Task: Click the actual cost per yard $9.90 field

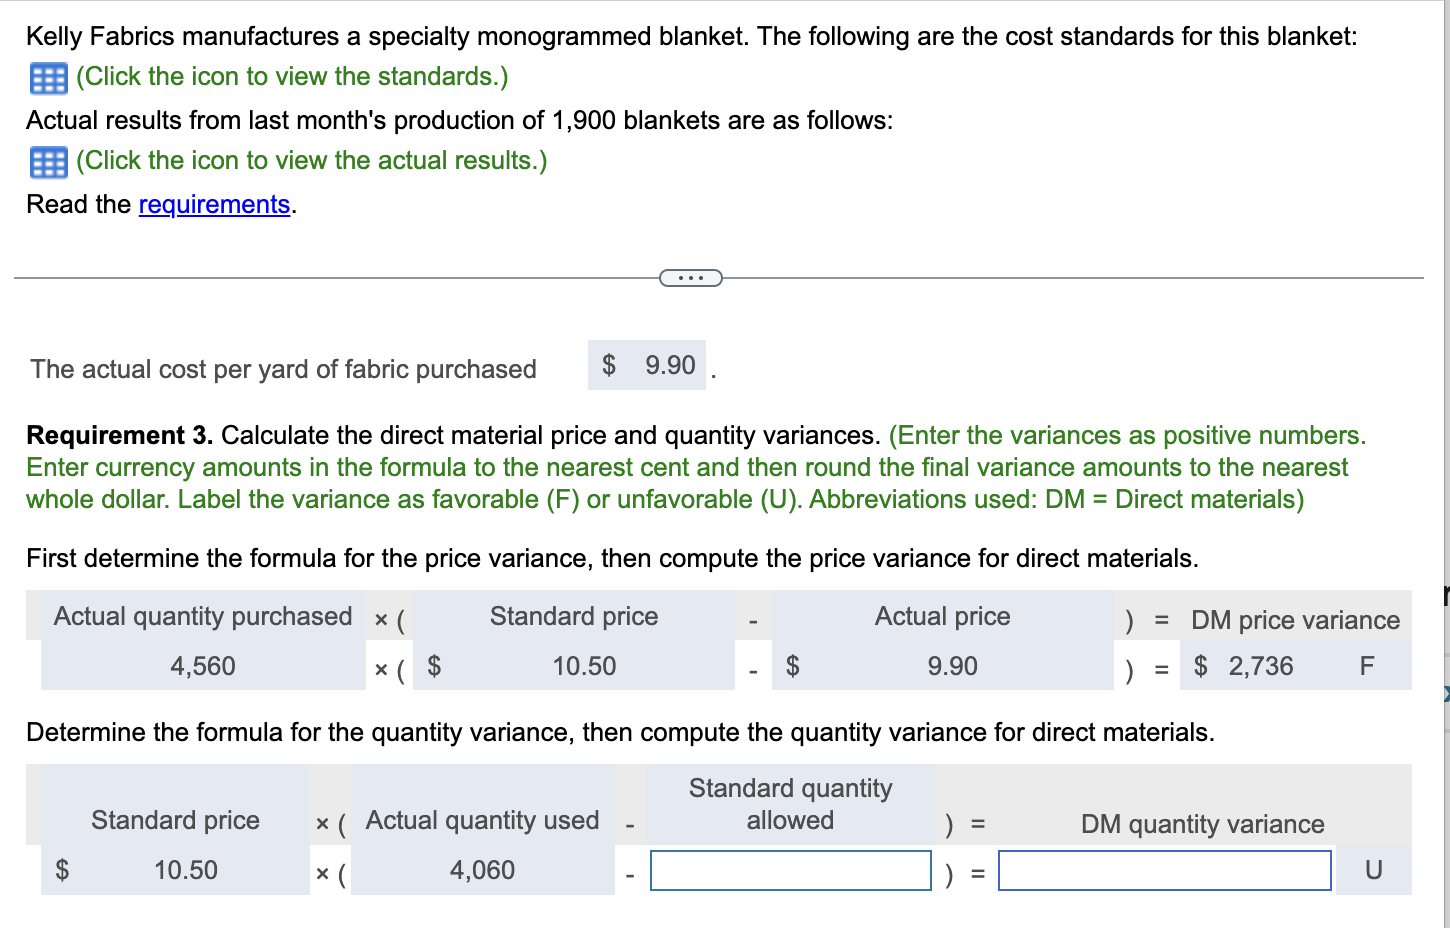Action: click(x=648, y=365)
